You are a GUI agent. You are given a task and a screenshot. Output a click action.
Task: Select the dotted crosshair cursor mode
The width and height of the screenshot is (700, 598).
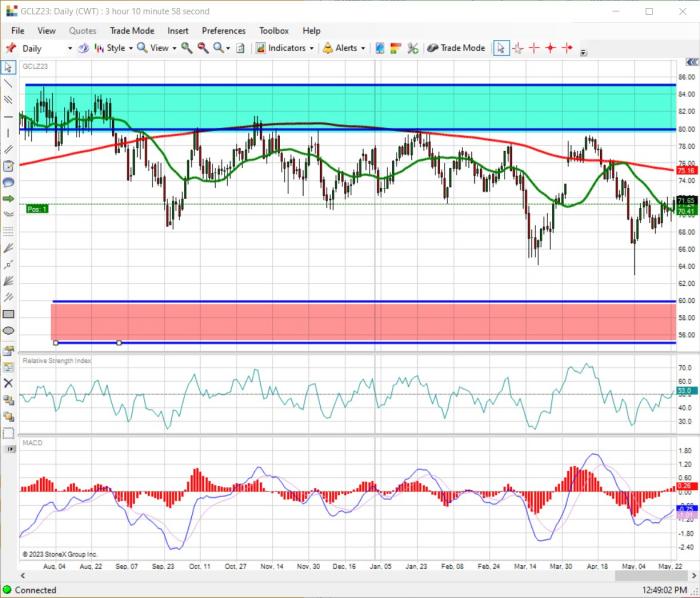[518, 48]
